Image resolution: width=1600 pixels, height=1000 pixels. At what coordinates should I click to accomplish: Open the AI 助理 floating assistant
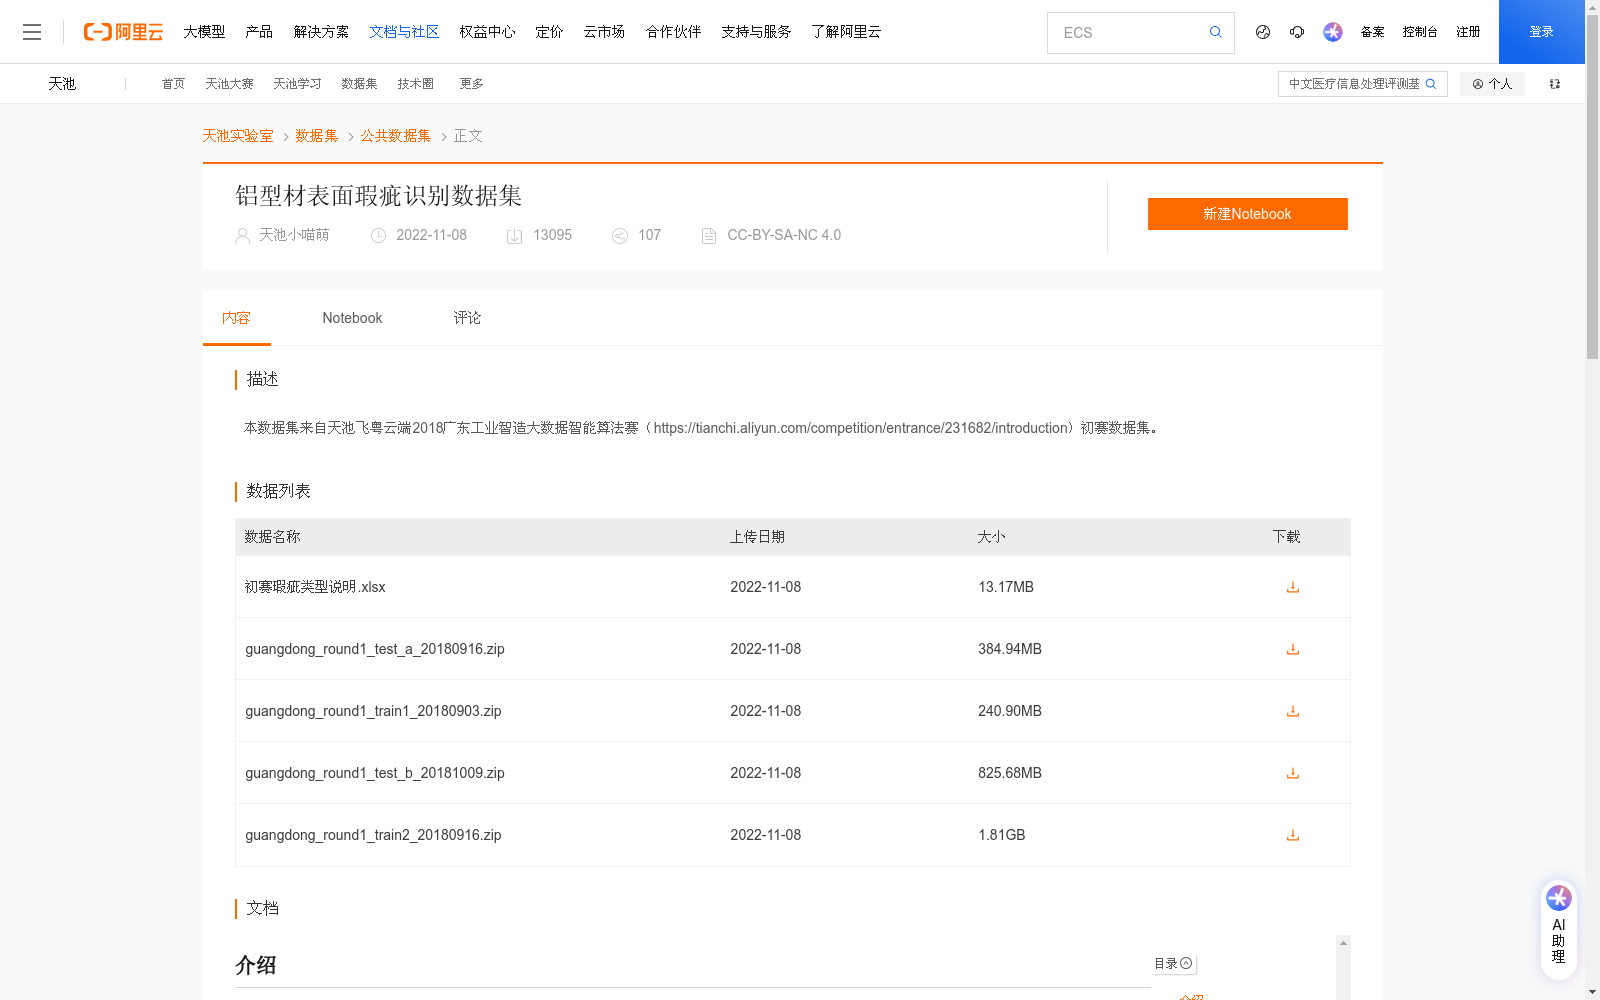coord(1558,927)
